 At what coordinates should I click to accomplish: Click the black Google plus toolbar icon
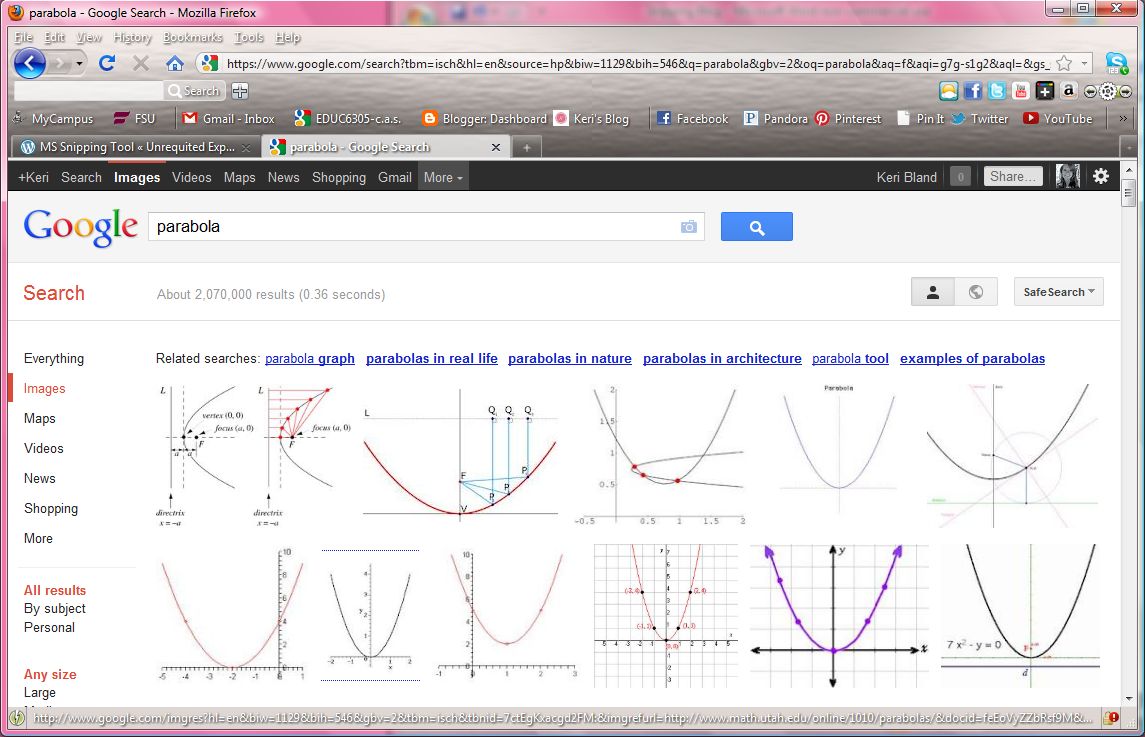tap(1045, 91)
